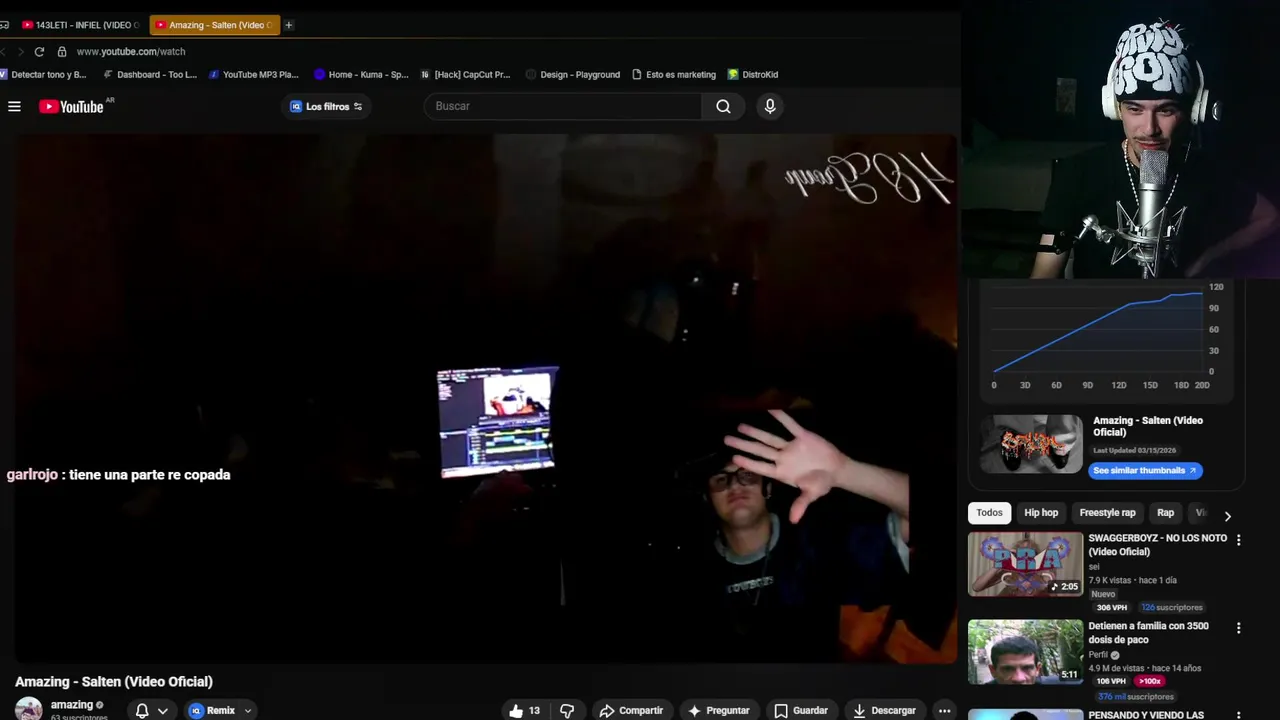1280x720 pixels.
Task: Open options for Detienen a familia video
Action: click(x=1238, y=628)
